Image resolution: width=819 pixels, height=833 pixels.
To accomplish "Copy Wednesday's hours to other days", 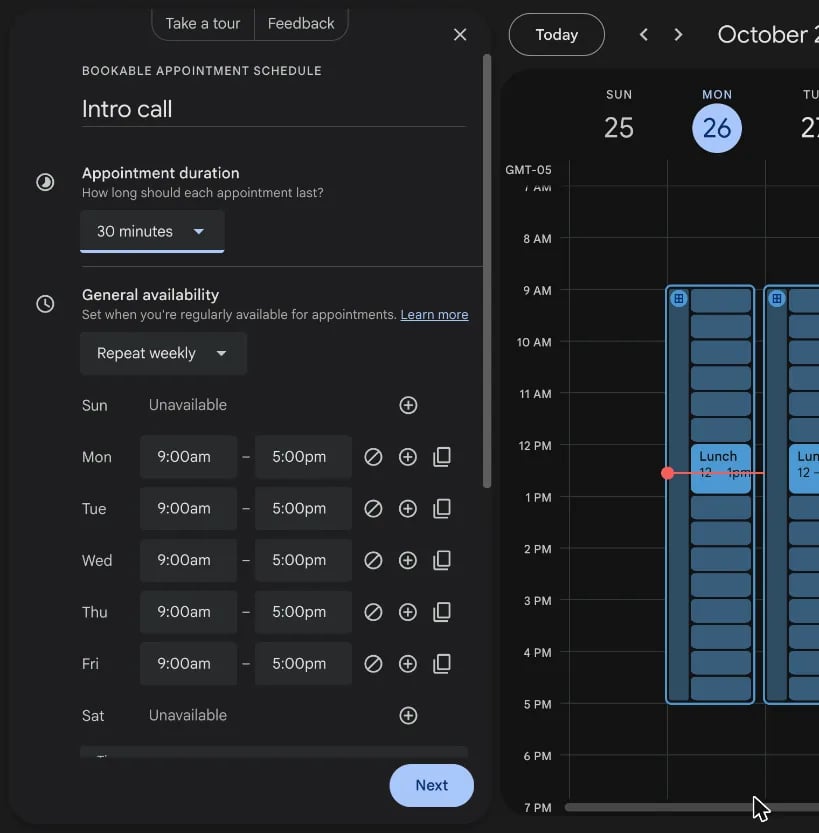I will point(442,560).
